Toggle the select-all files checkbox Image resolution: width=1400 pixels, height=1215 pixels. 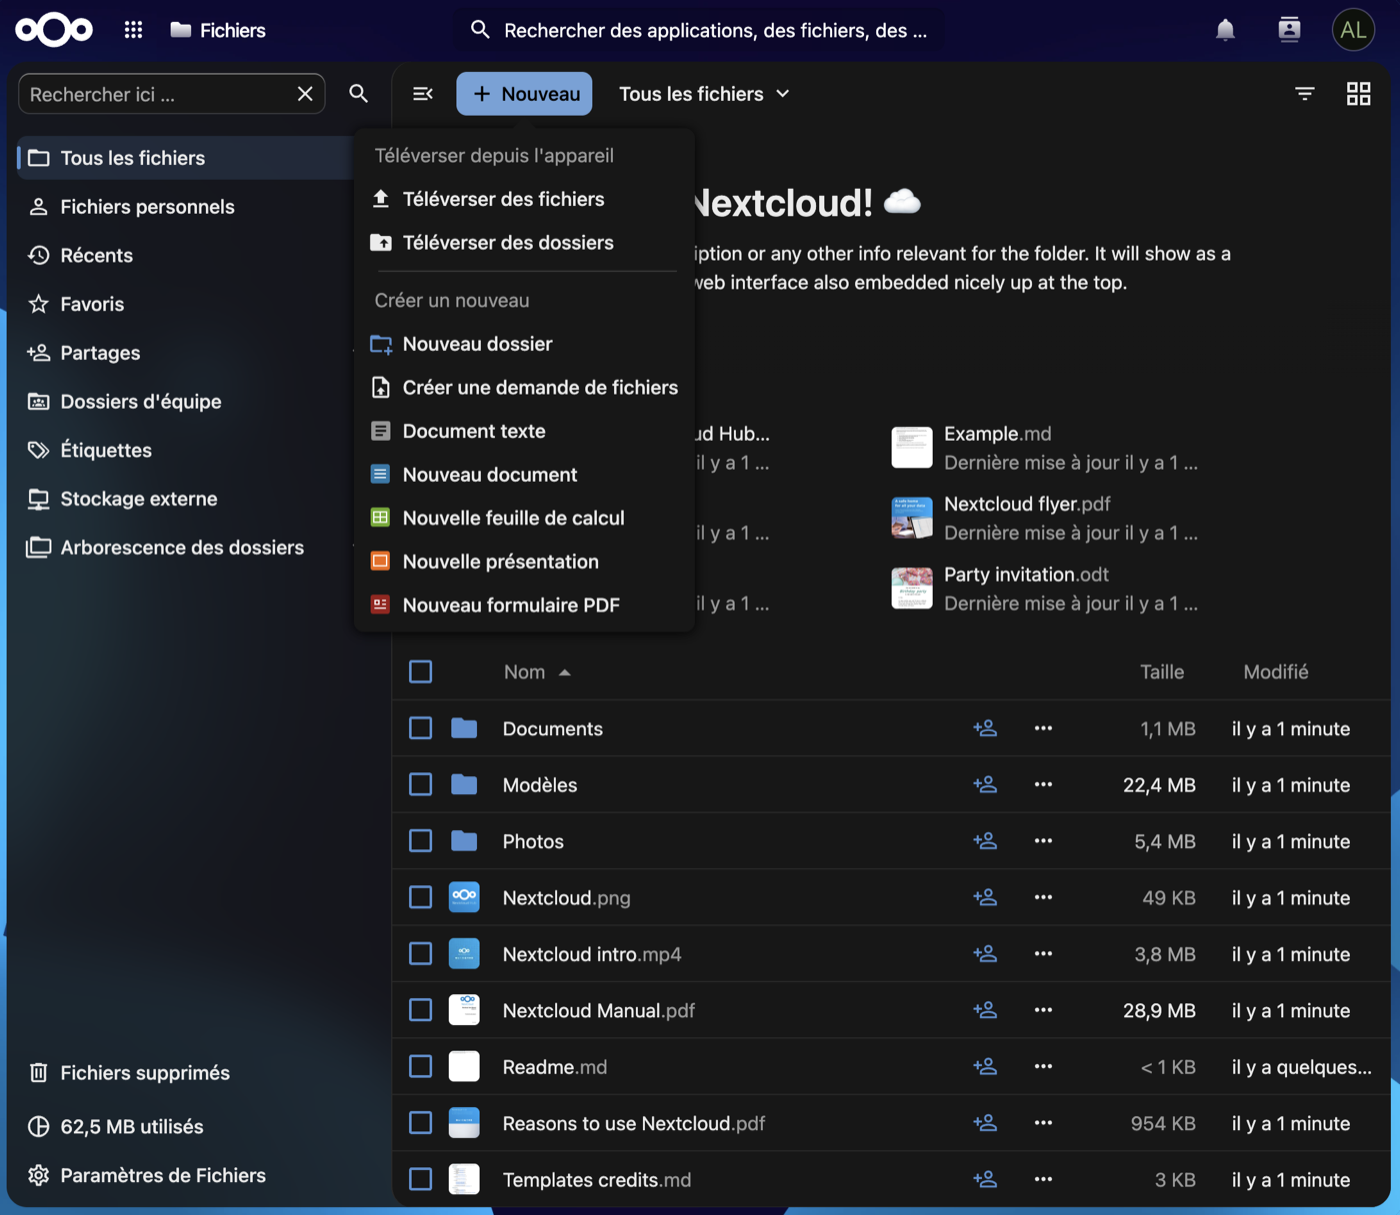coord(421,672)
